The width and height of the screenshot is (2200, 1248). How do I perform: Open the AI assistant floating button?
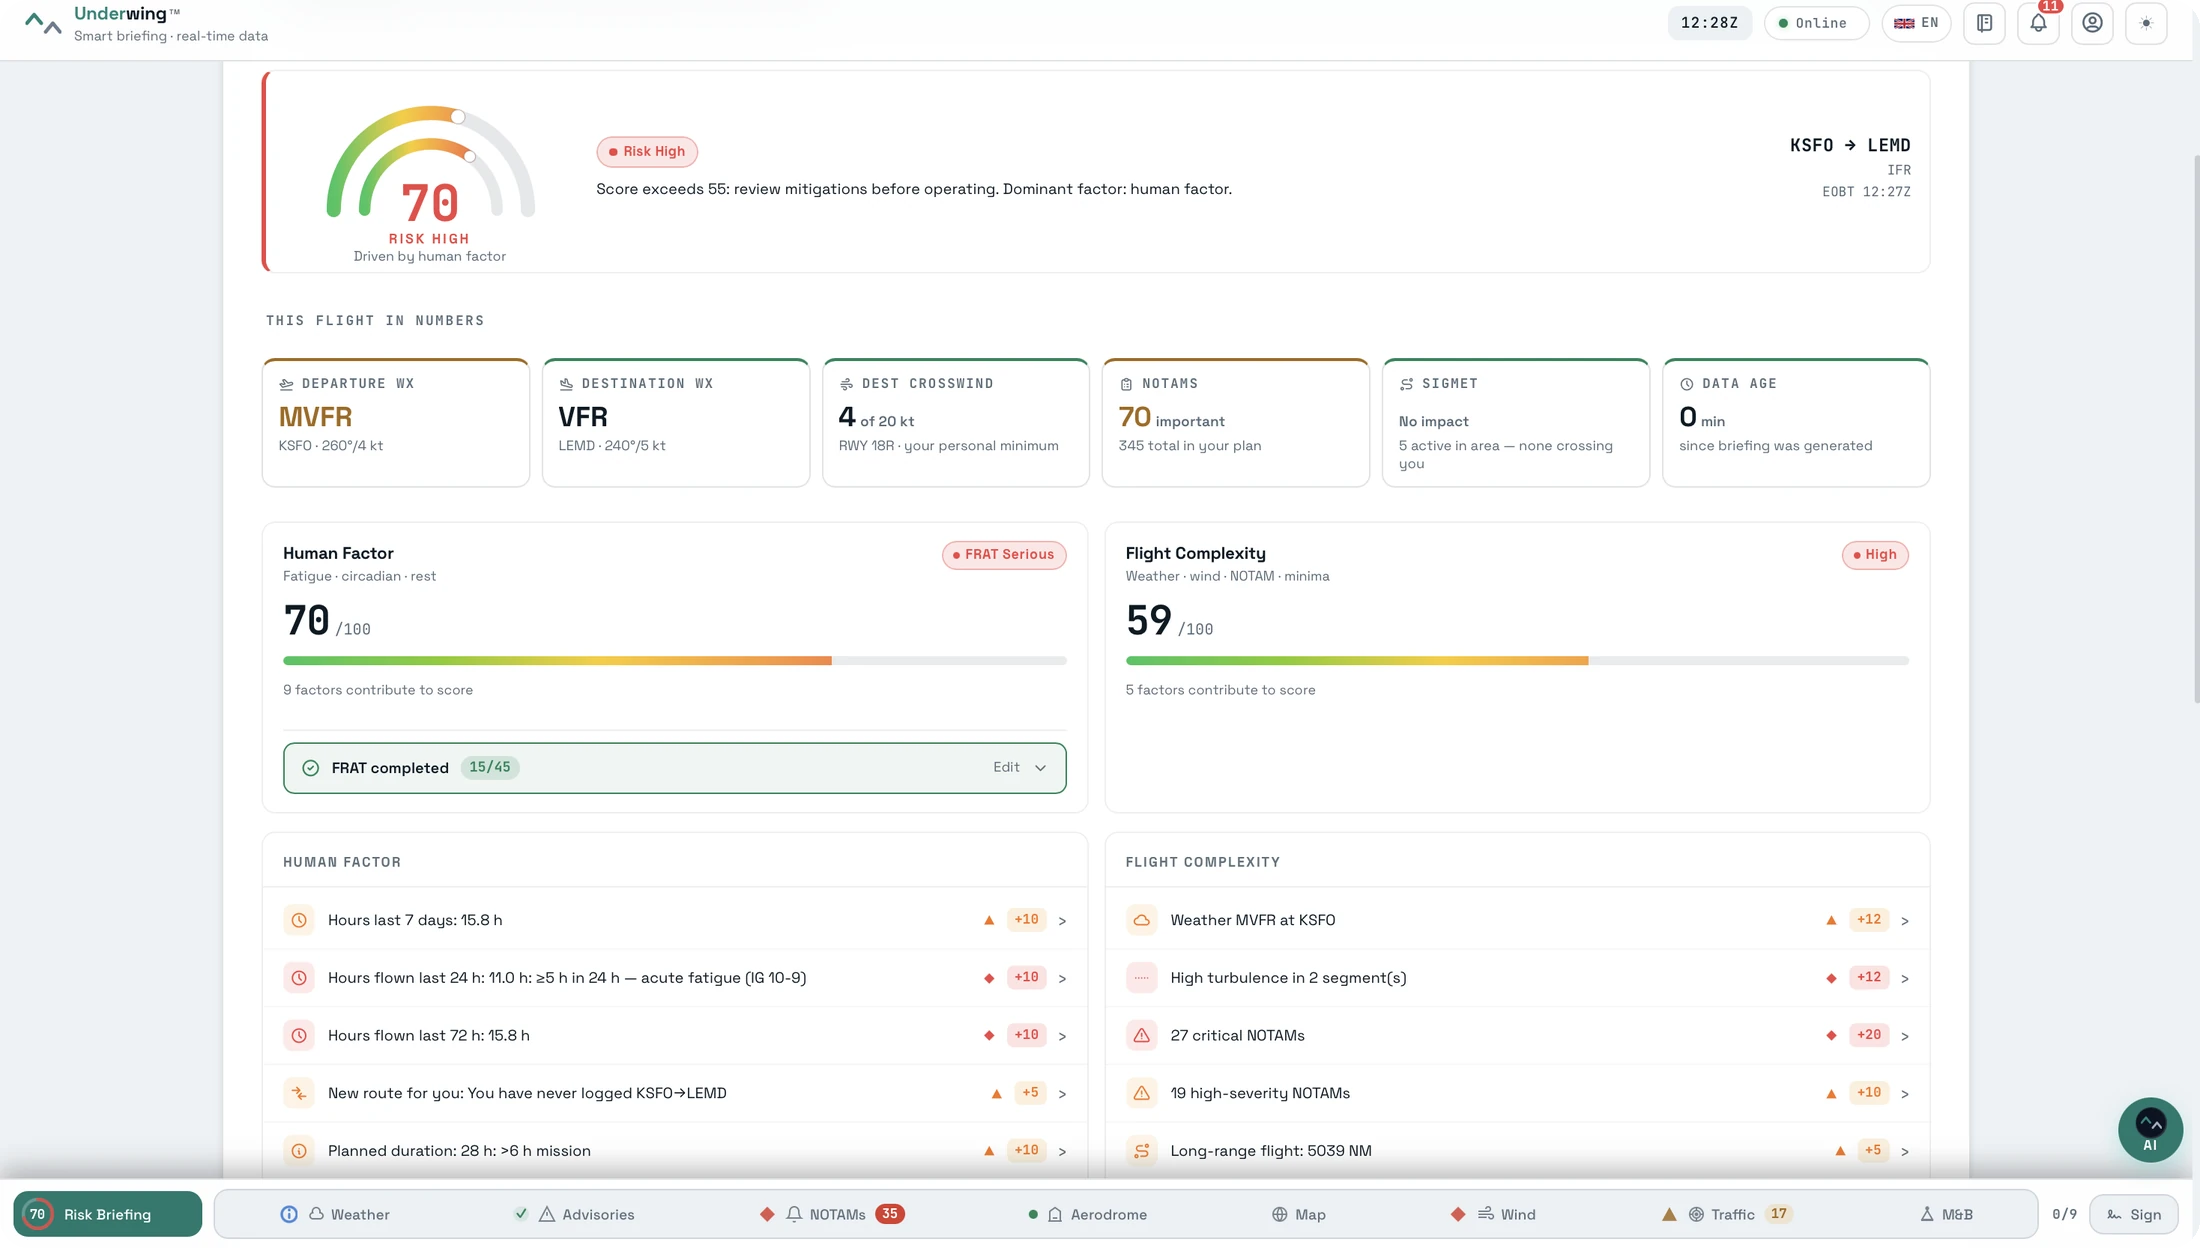(x=2150, y=1130)
